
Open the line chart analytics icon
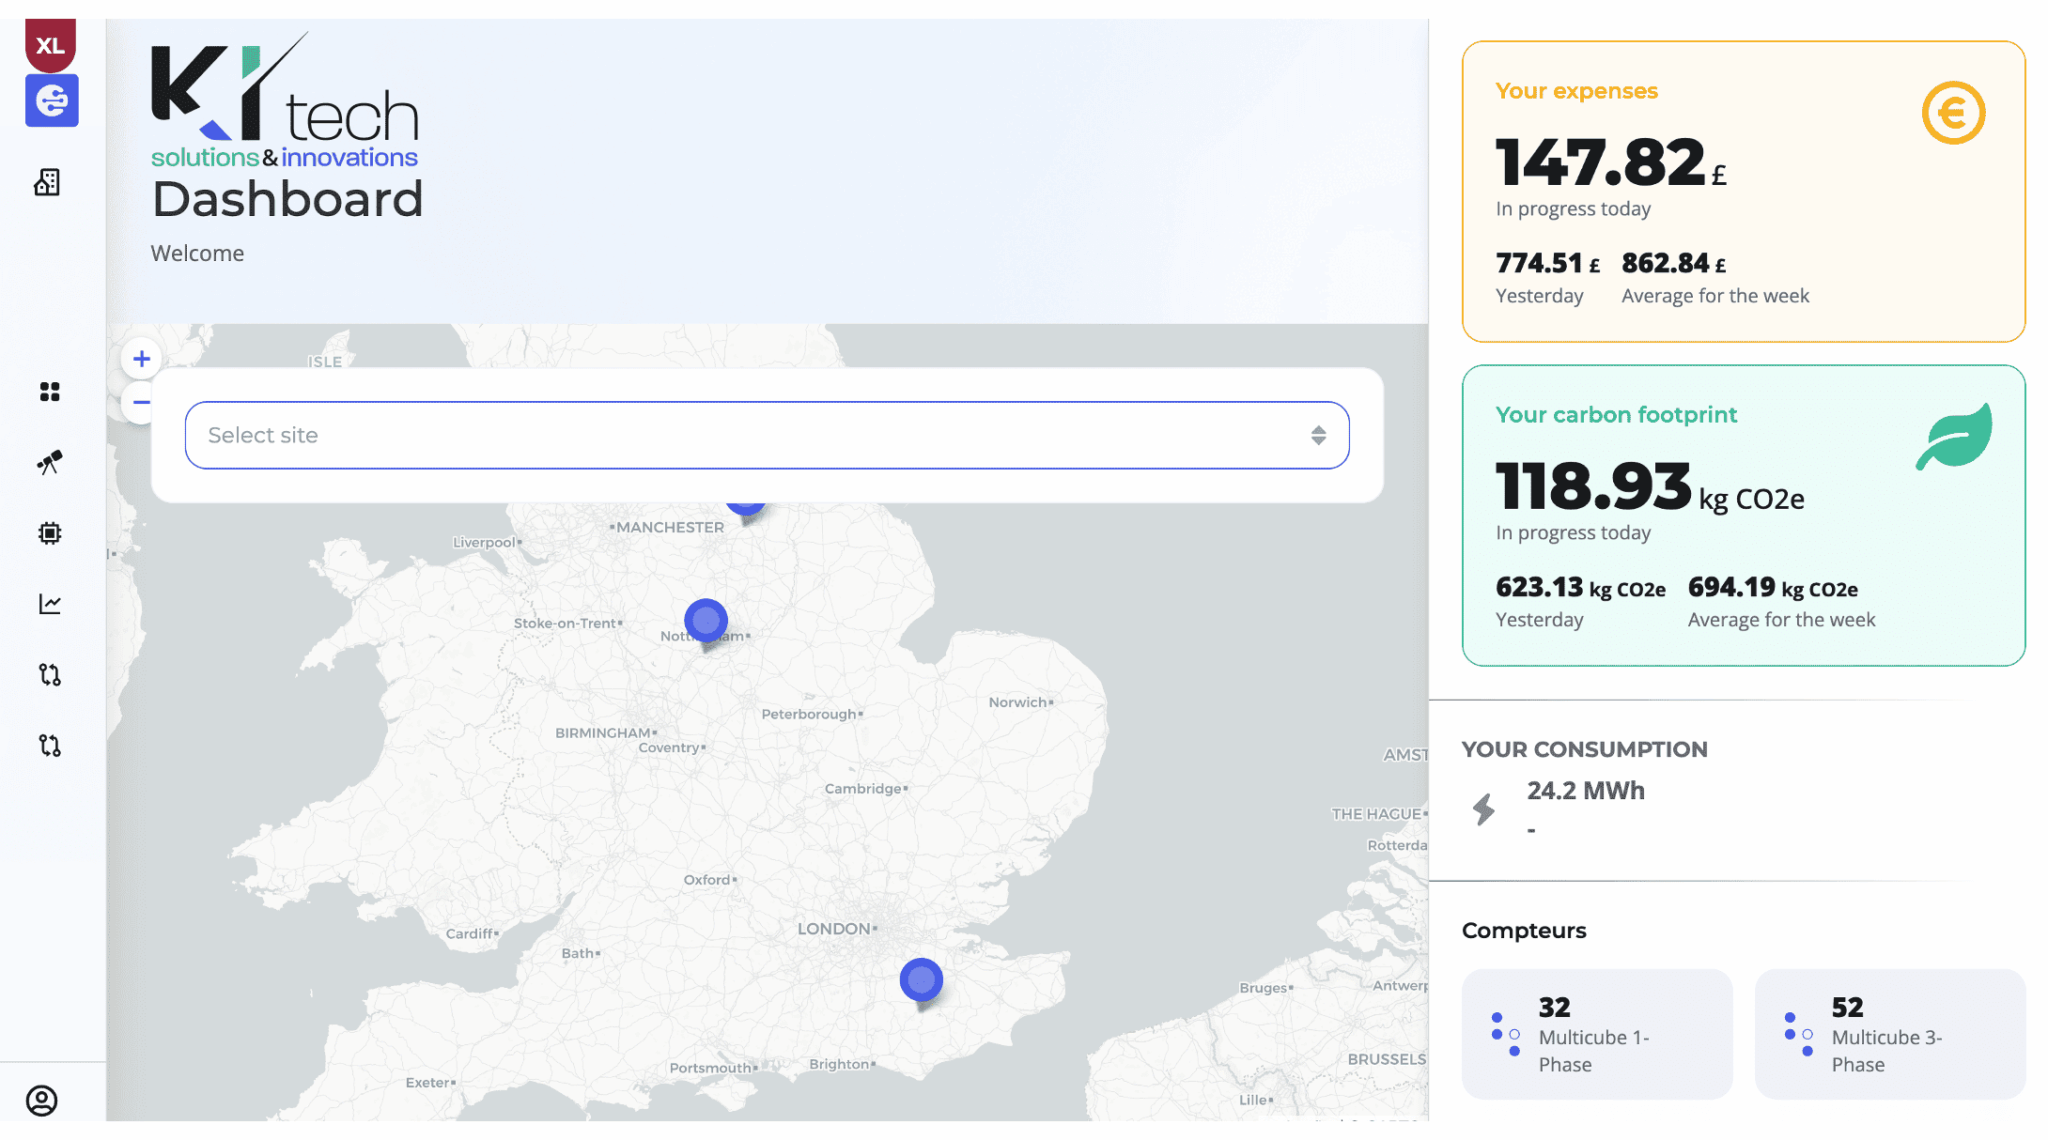point(50,604)
